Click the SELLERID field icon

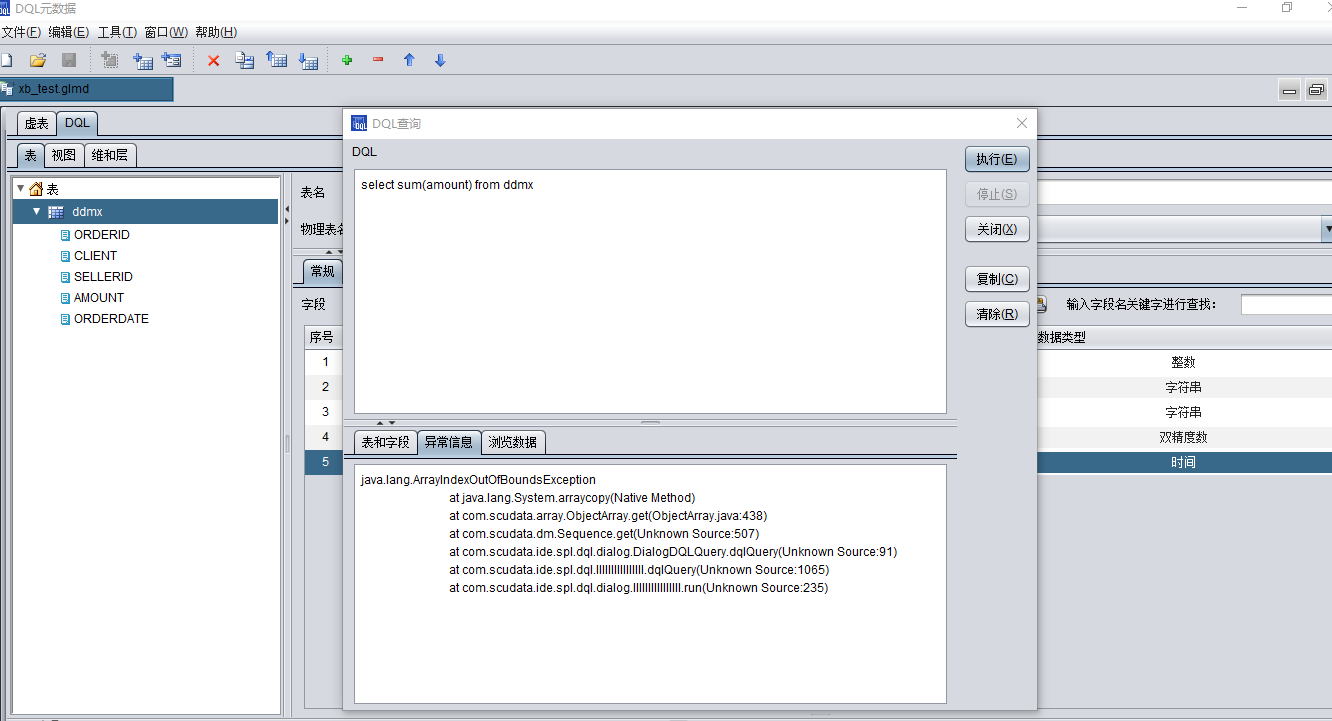coord(66,277)
